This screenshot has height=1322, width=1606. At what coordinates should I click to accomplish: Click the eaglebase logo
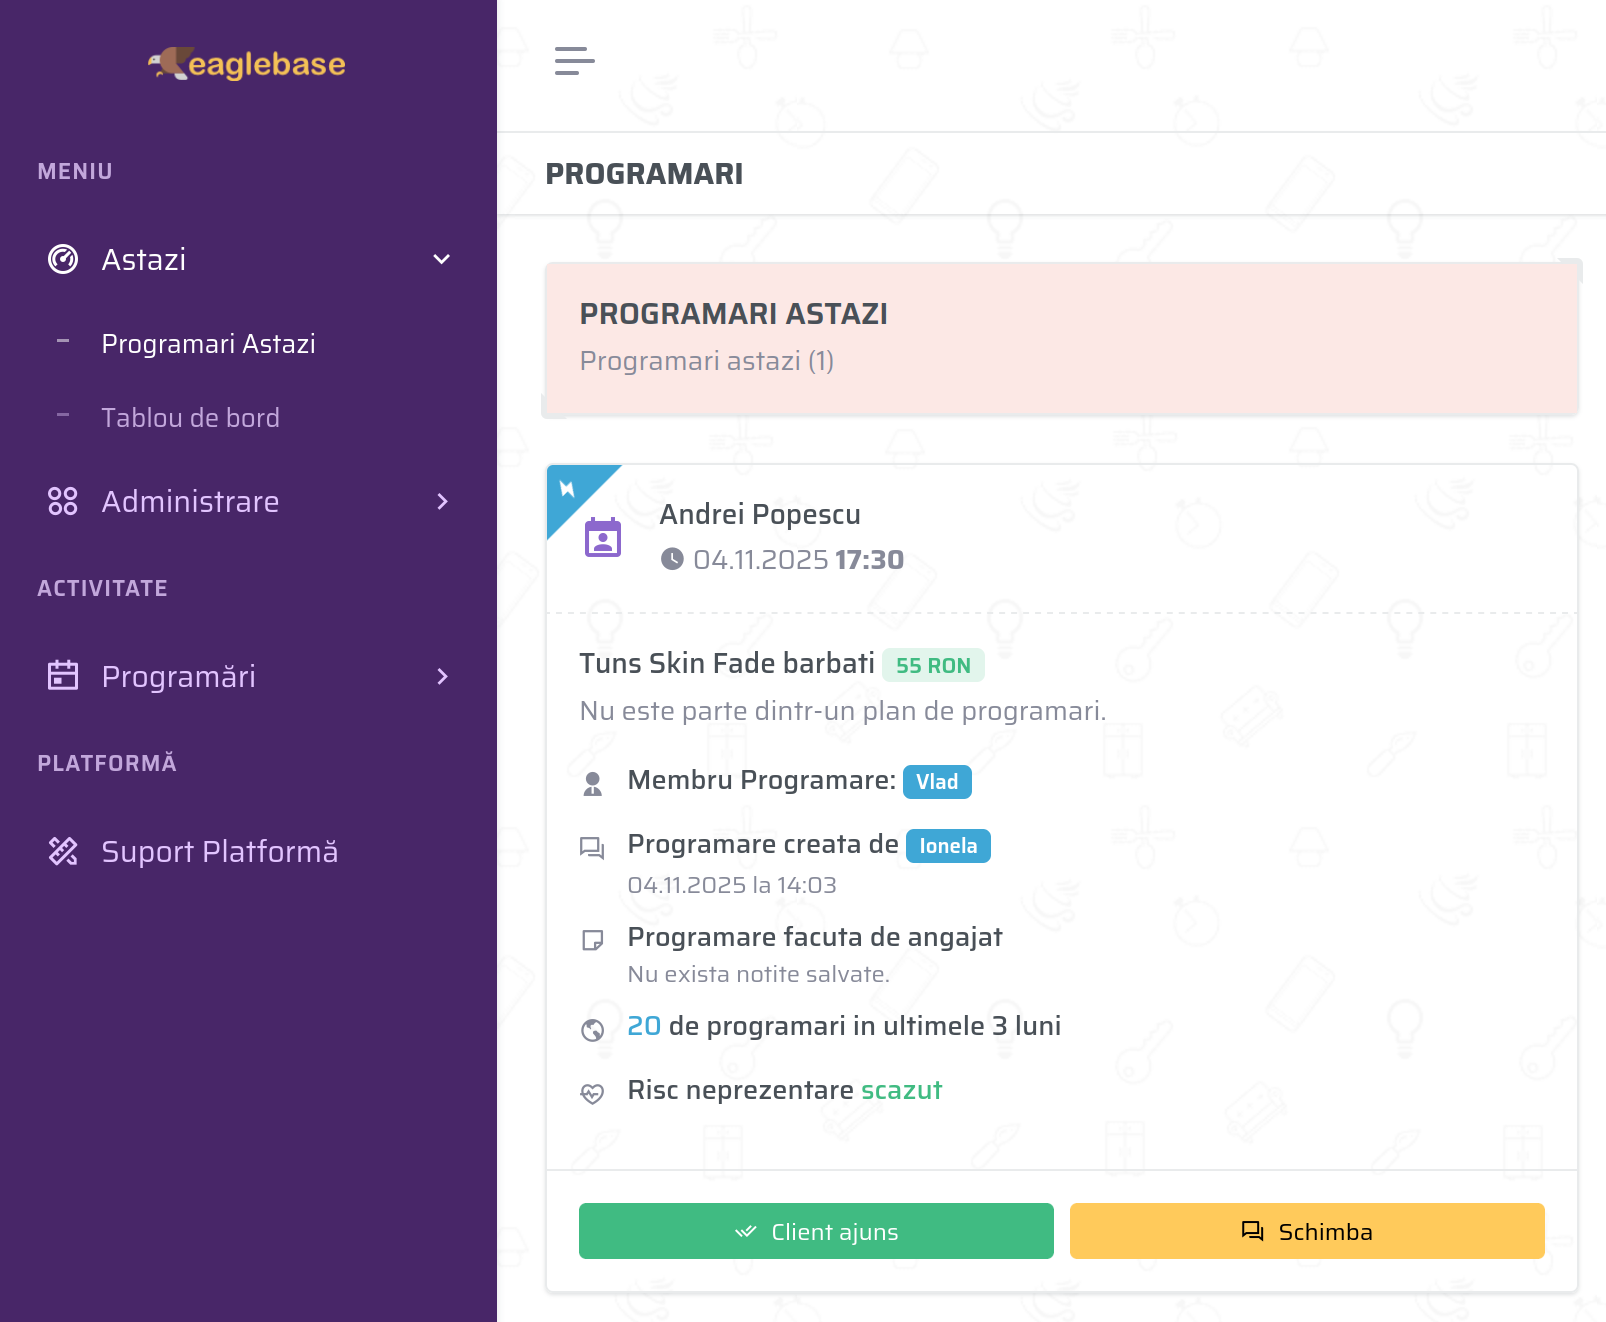pos(247,64)
